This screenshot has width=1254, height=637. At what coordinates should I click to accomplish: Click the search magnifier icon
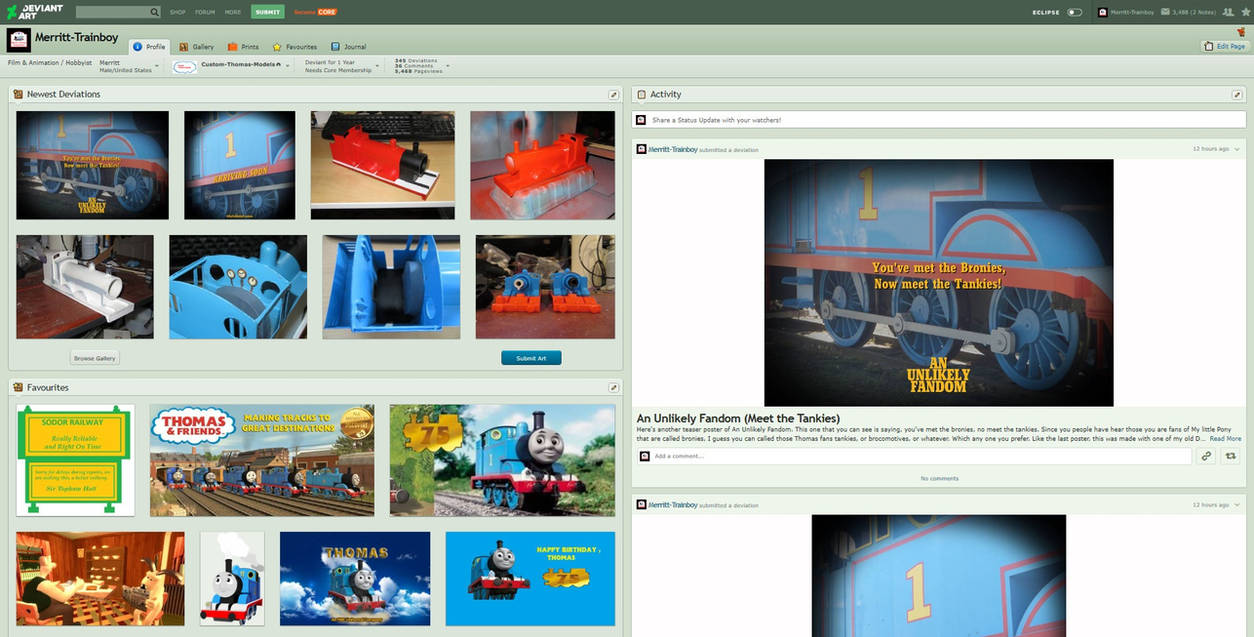[155, 12]
